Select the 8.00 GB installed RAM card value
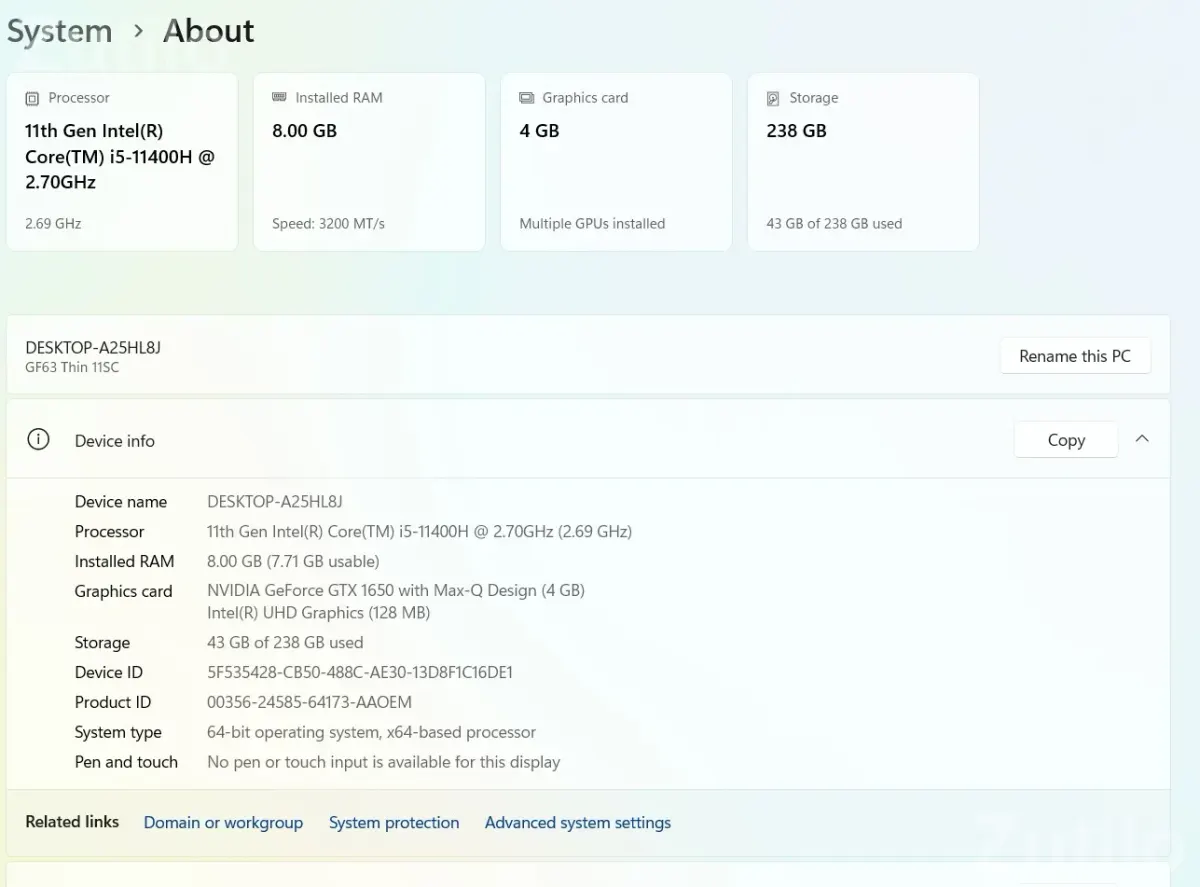Image resolution: width=1200 pixels, height=887 pixels. pyautogui.click(x=304, y=131)
